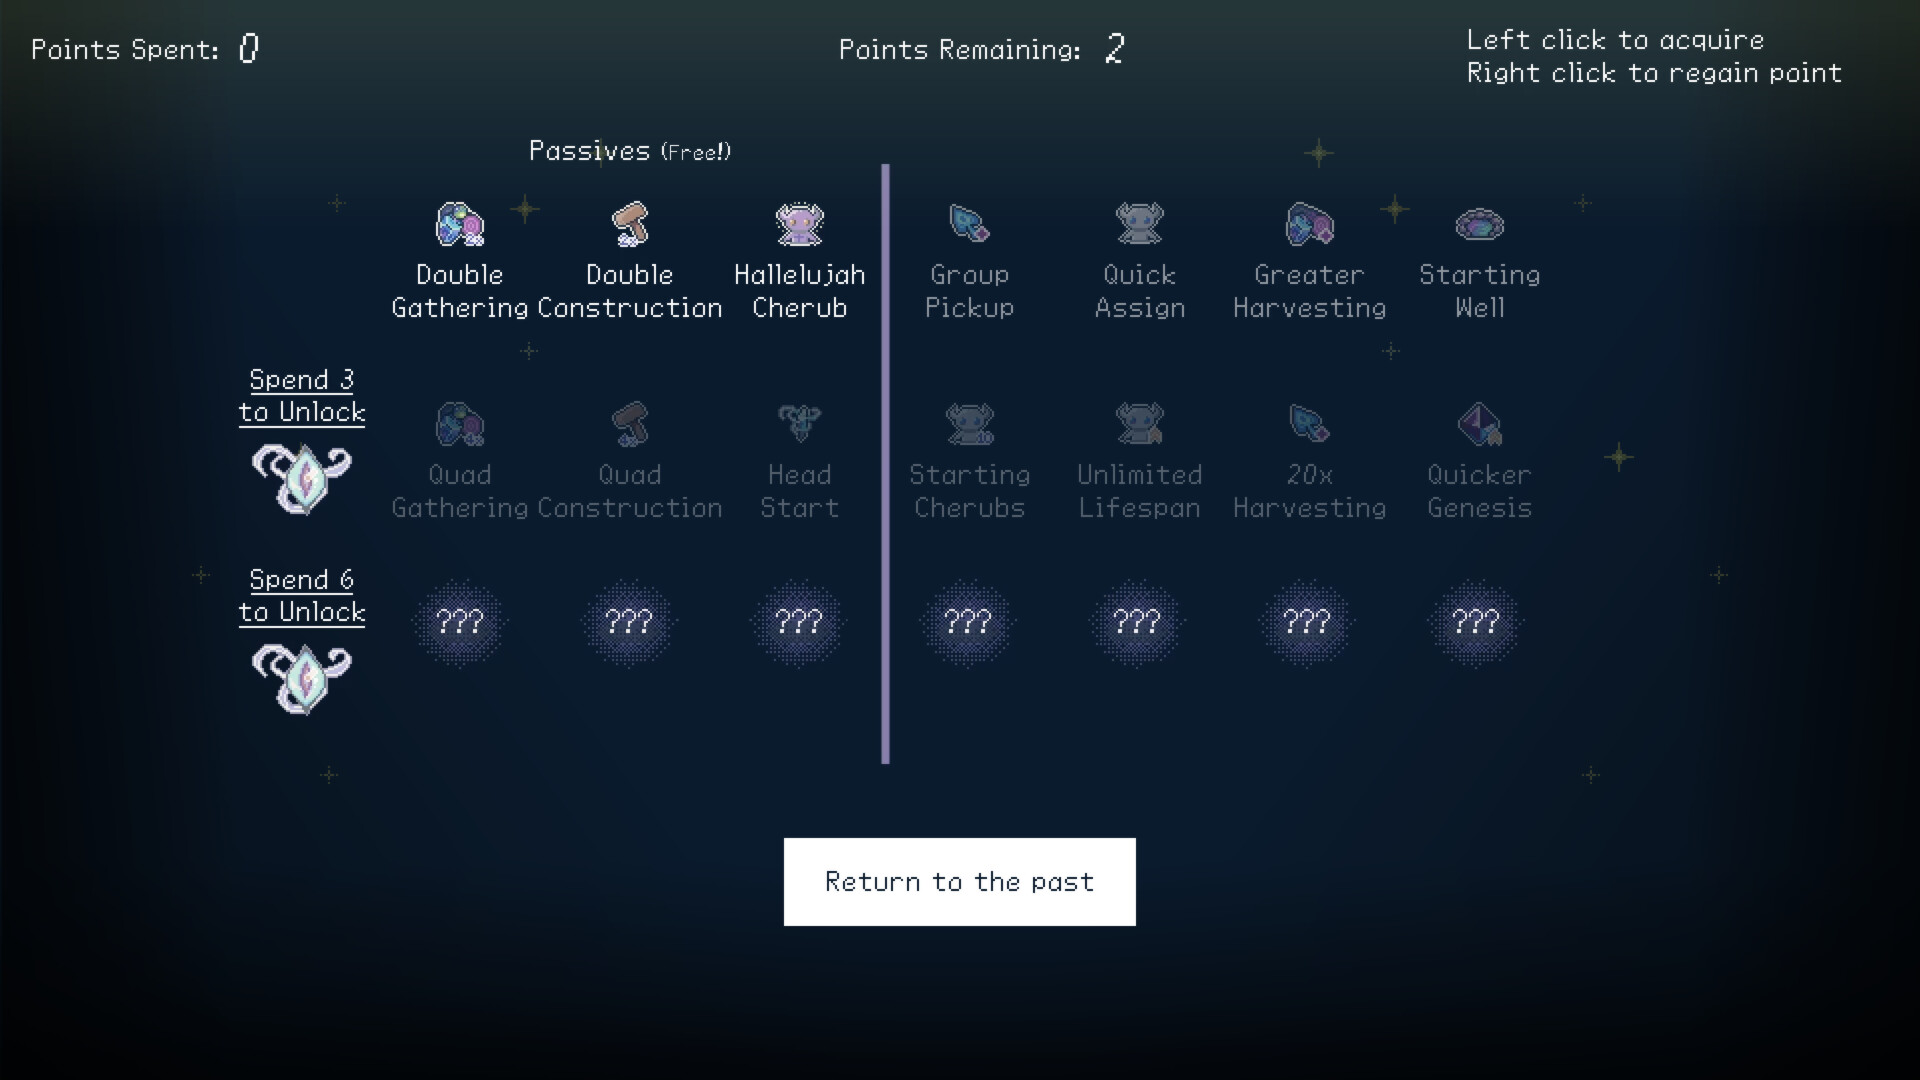Image resolution: width=1920 pixels, height=1080 pixels.
Task: Select the Double Construction icon
Action: [x=629, y=225]
